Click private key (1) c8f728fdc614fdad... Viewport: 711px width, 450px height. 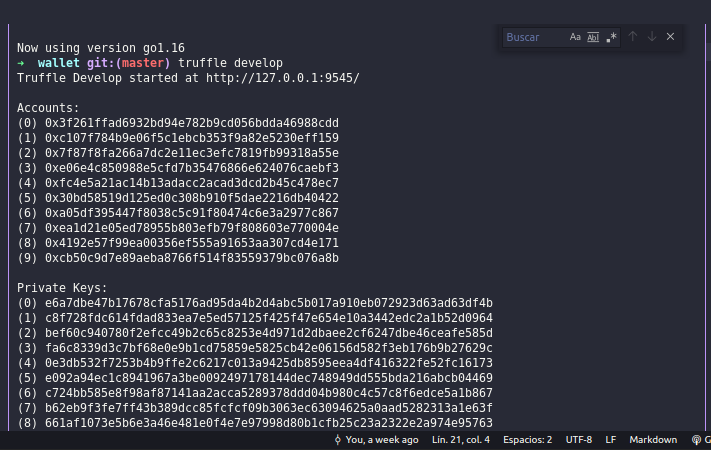tap(269, 318)
